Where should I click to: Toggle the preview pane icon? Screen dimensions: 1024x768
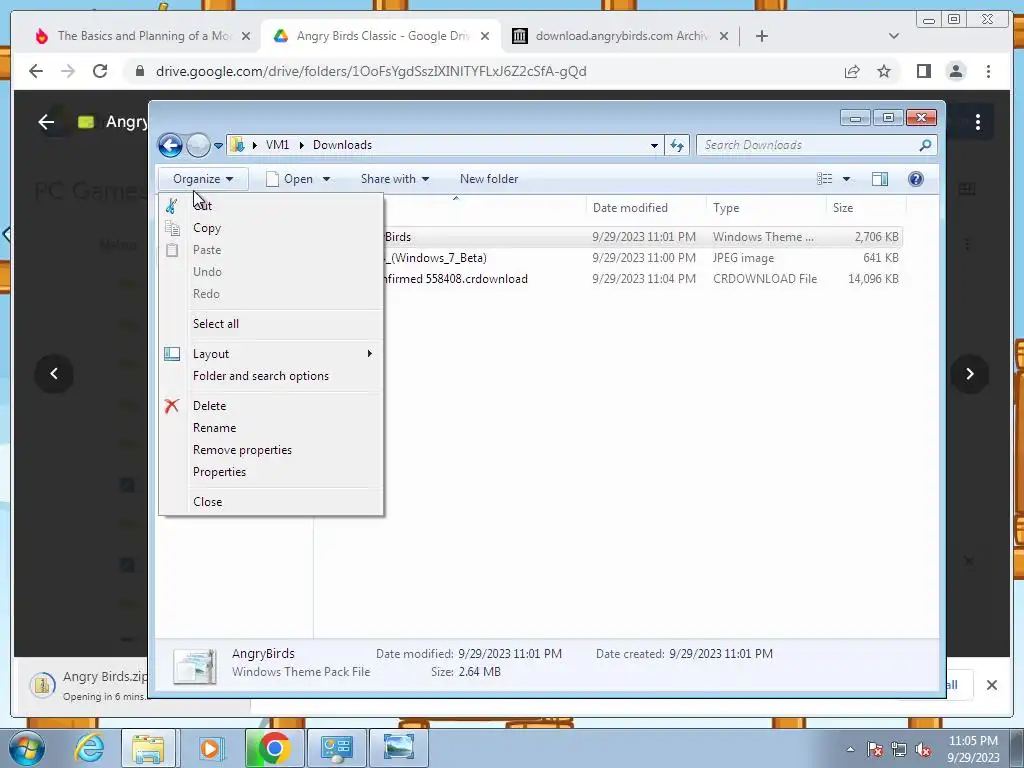tap(880, 179)
